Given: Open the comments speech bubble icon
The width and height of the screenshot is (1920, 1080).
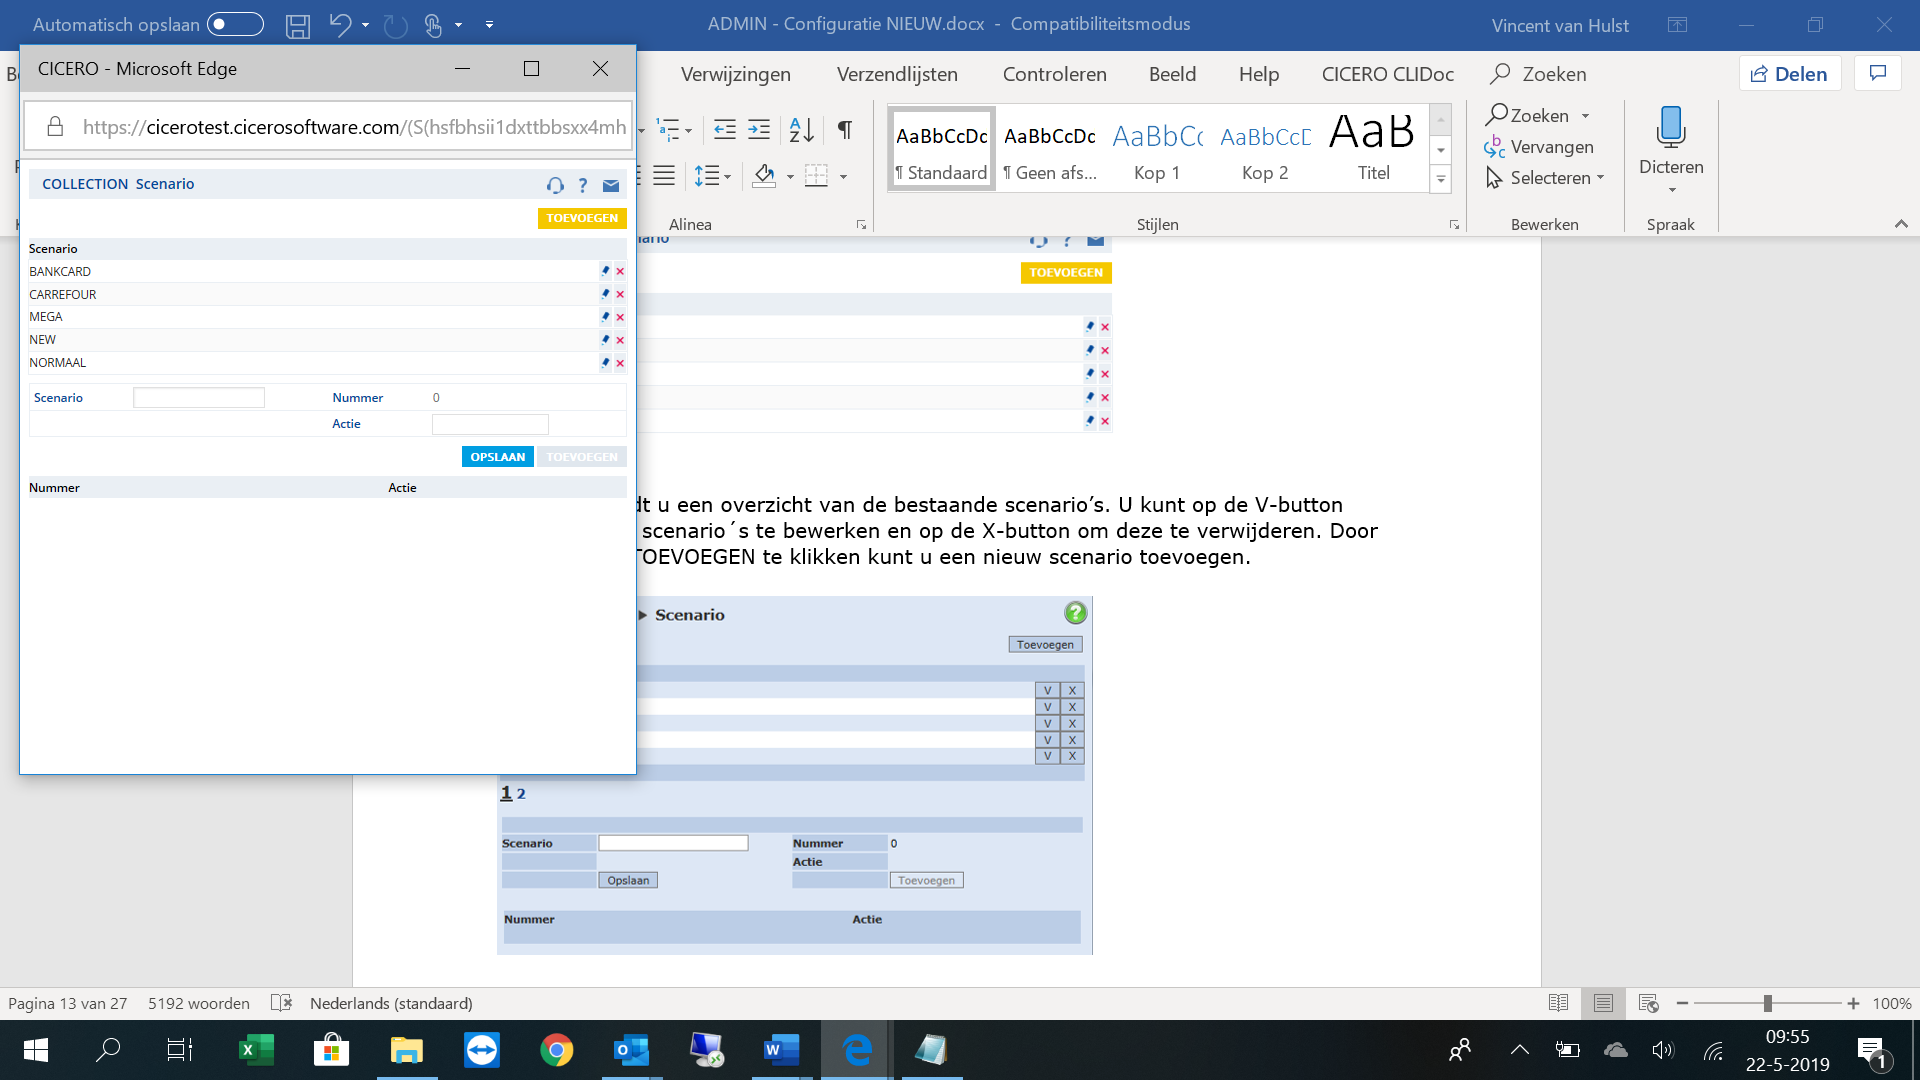Looking at the screenshot, I should [x=1878, y=73].
